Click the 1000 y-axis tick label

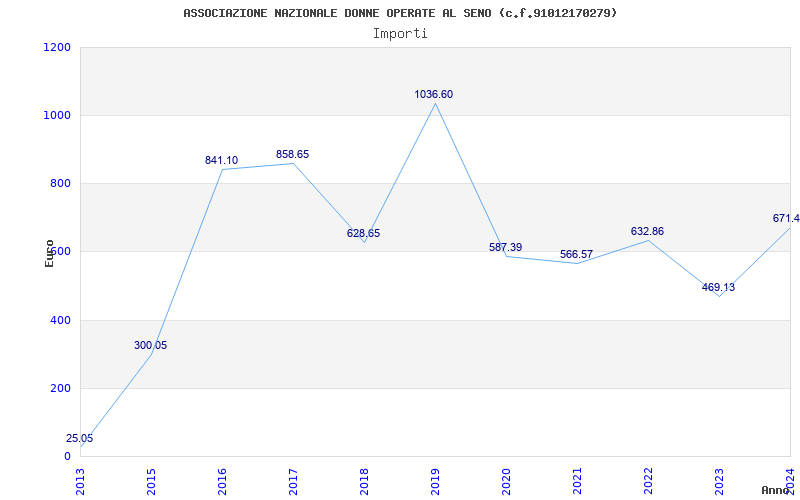57,115
